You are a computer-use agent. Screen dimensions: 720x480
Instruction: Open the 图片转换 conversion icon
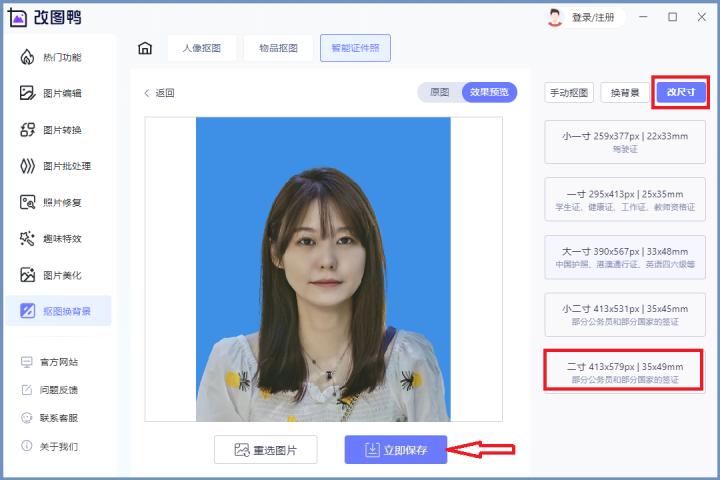27,130
